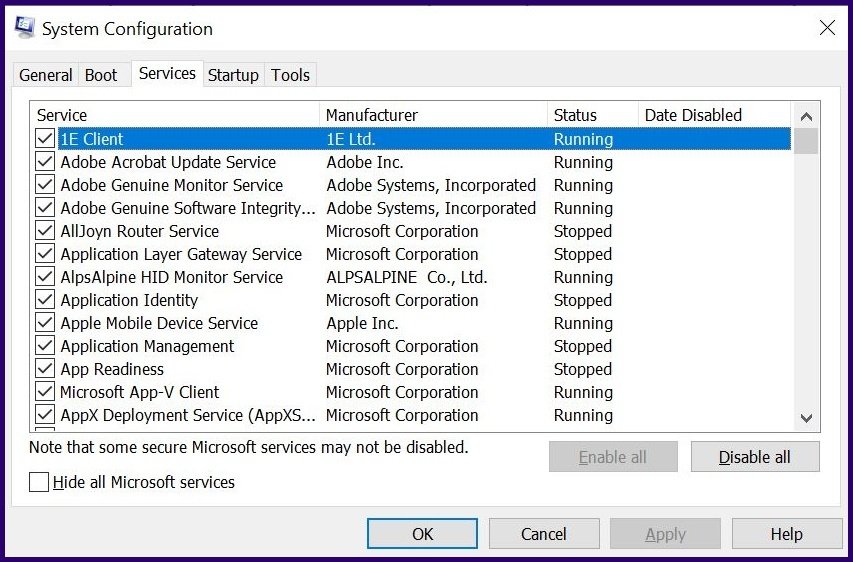Image resolution: width=853 pixels, height=562 pixels.
Task: Toggle Adobe Genuine Software Integrity checkbox
Action: point(45,207)
